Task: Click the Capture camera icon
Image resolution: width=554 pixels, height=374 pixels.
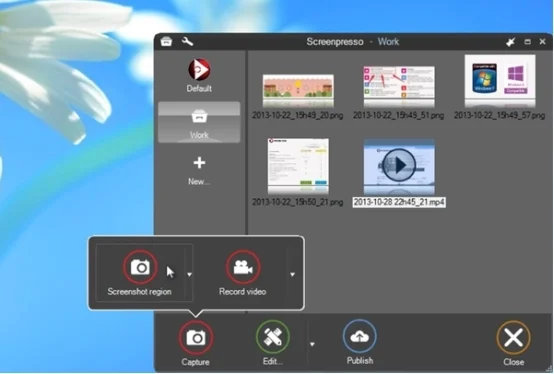Action: (x=195, y=338)
